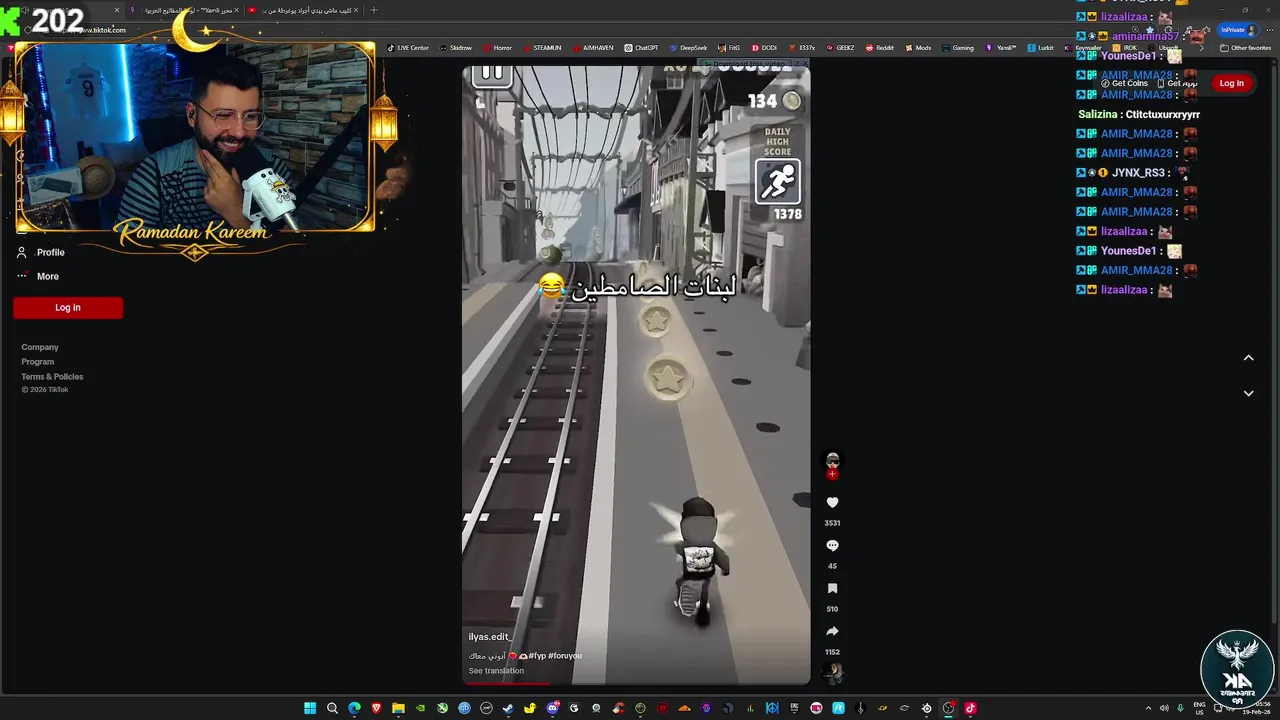Open the video comments bubble icon
This screenshot has width=1280, height=720.
(x=832, y=546)
